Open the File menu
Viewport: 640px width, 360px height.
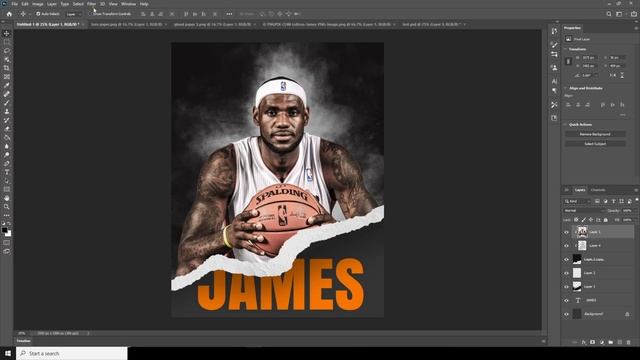point(14,4)
